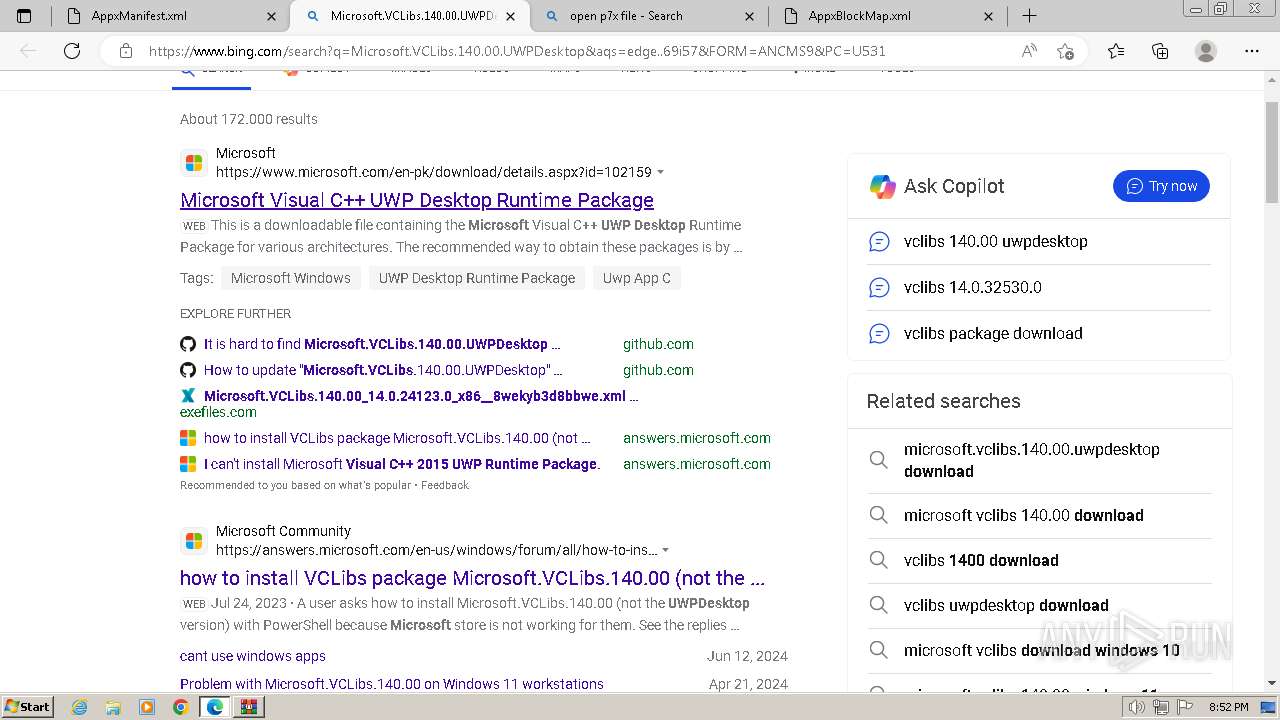1280x720 pixels.
Task: Click the scrollbar down arrow
Action: tap(1271, 684)
